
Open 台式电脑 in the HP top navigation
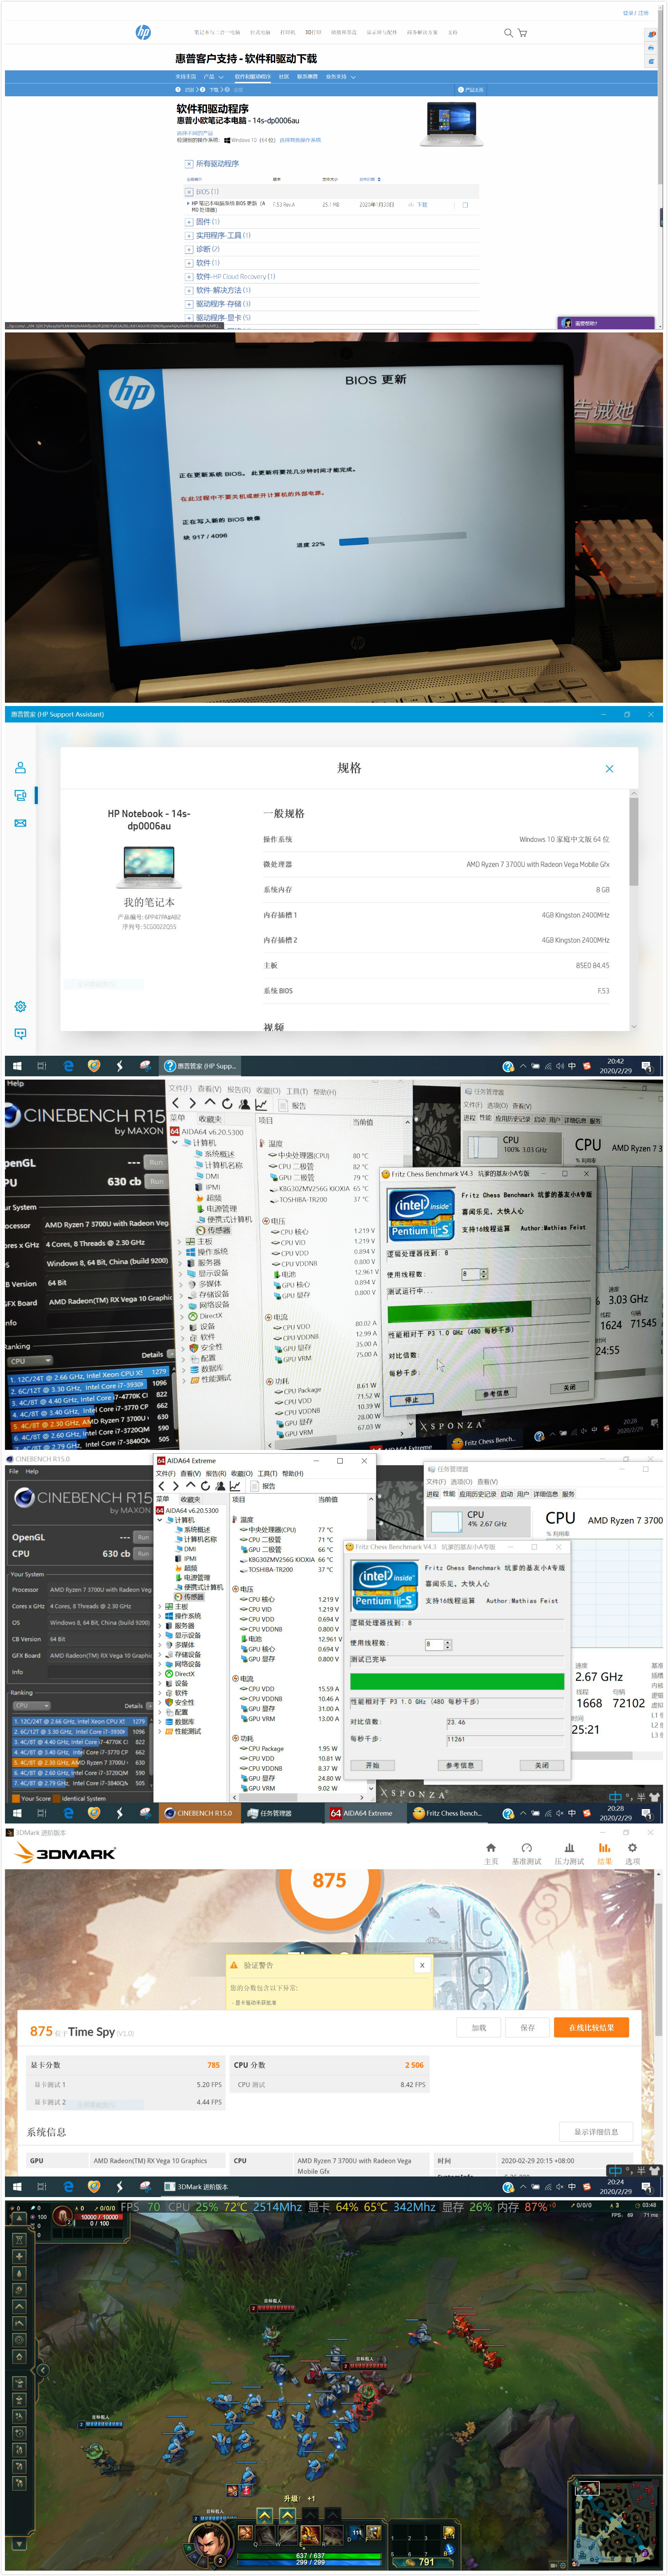tap(260, 33)
